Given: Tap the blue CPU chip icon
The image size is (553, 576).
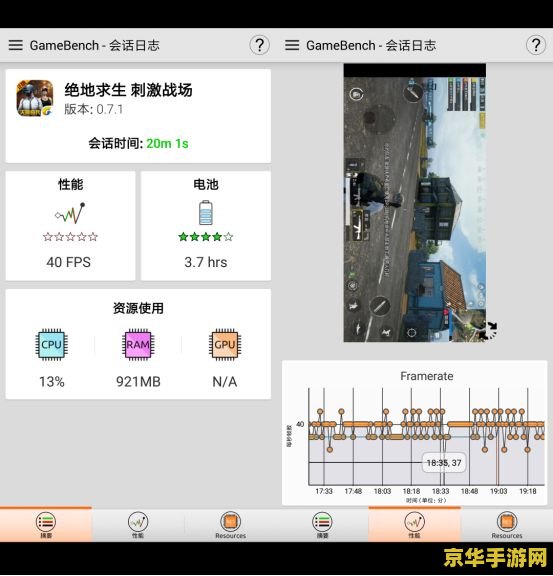Looking at the screenshot, I should [51, 344].
